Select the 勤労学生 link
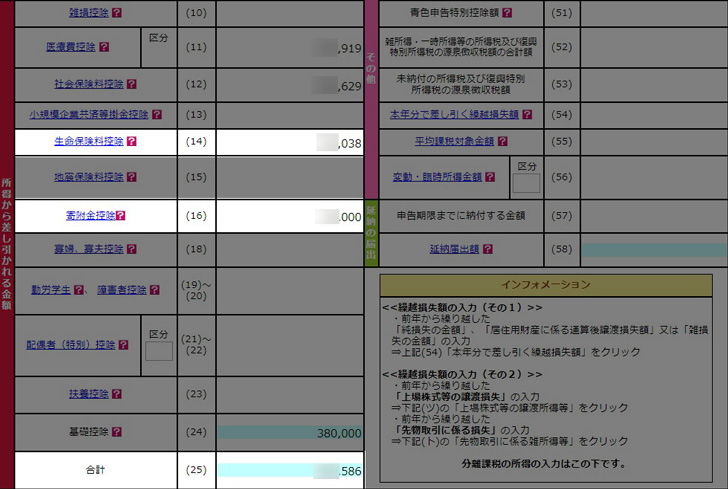Image resolution: width=728 pixels, height=489 pixels. coord(49,290)
